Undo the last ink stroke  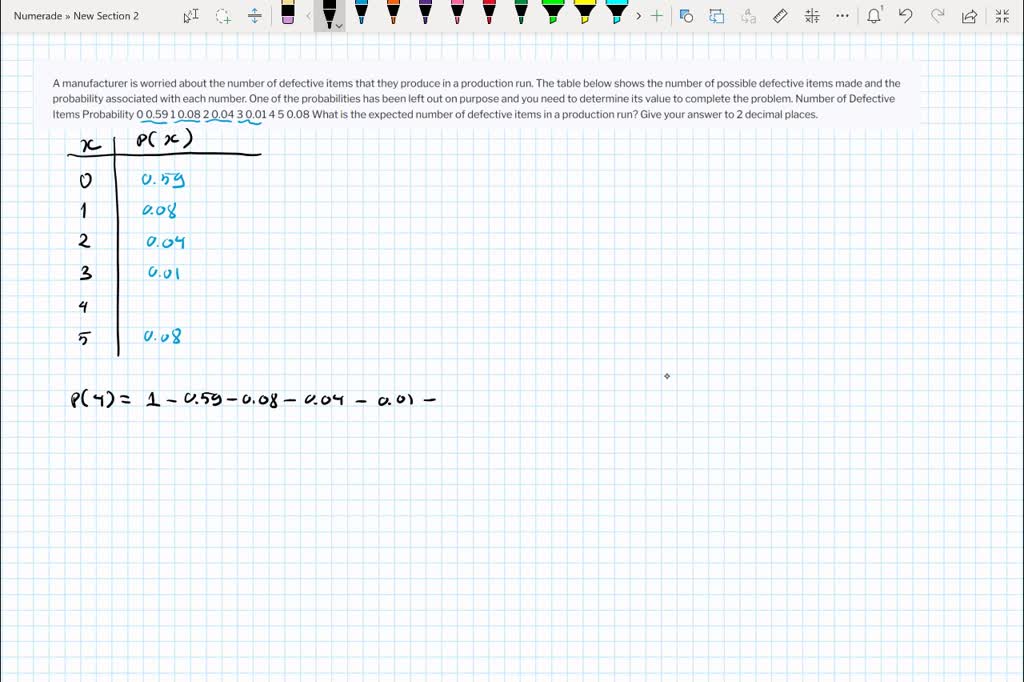[905, 16]
